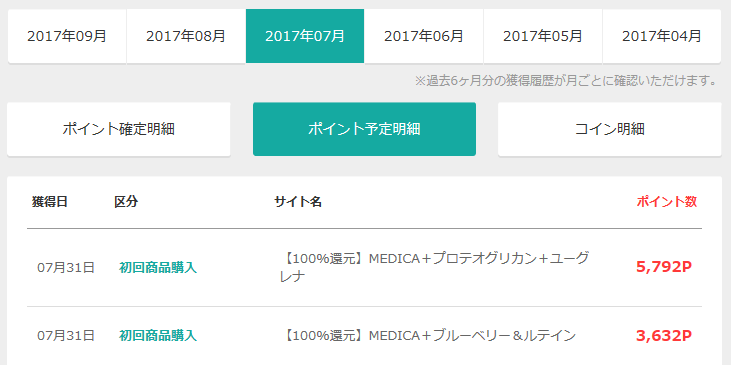The image size is (731, 365).
Task: View the 2017年05月 history tab
Action: pos(543,36)
